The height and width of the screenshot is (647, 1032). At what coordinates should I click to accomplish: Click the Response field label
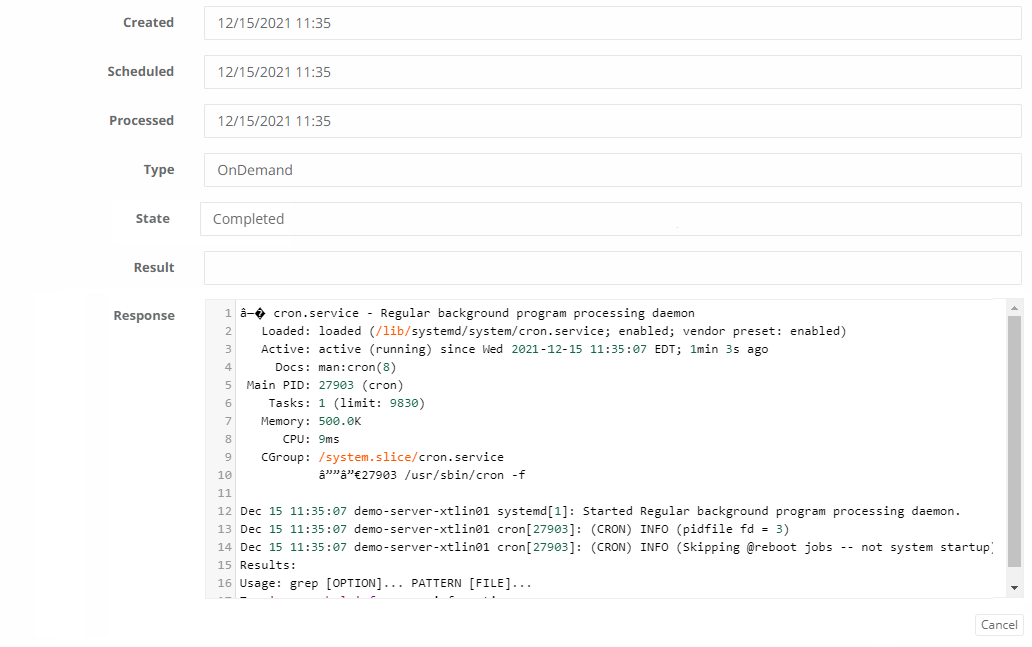144,315
